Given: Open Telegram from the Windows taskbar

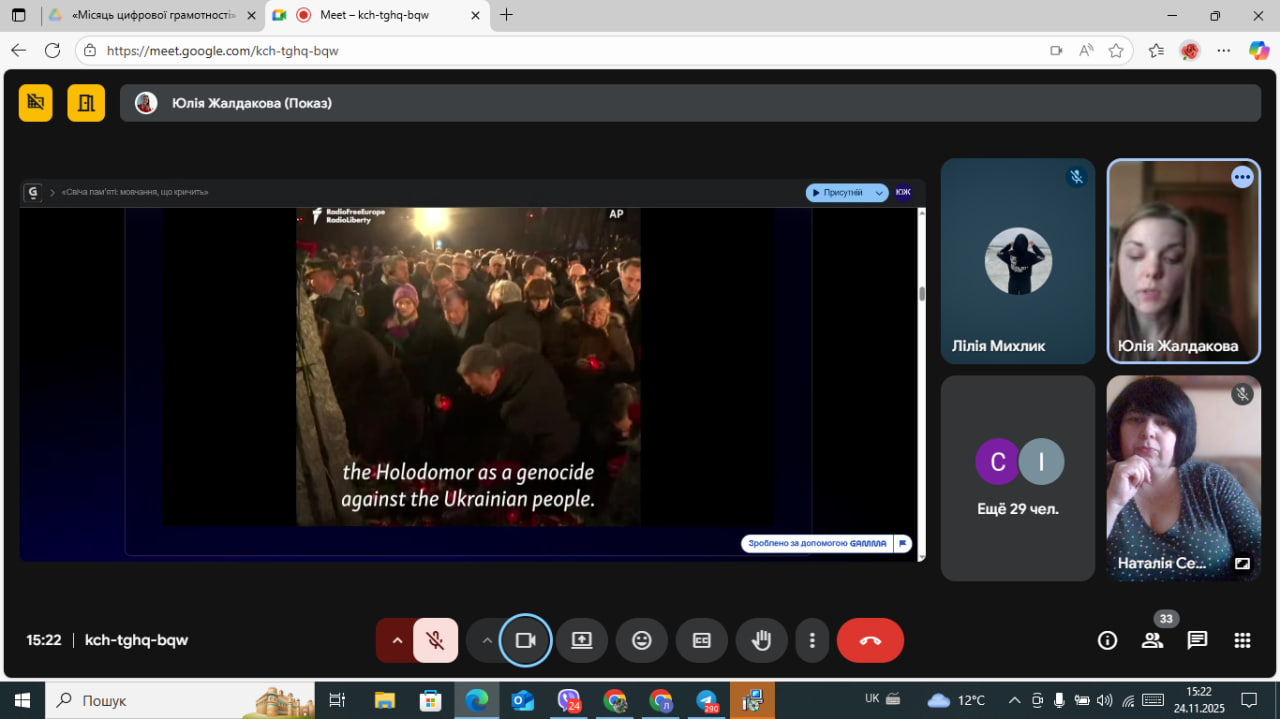Looking at the screenshot, I should (x=707, y=700).
